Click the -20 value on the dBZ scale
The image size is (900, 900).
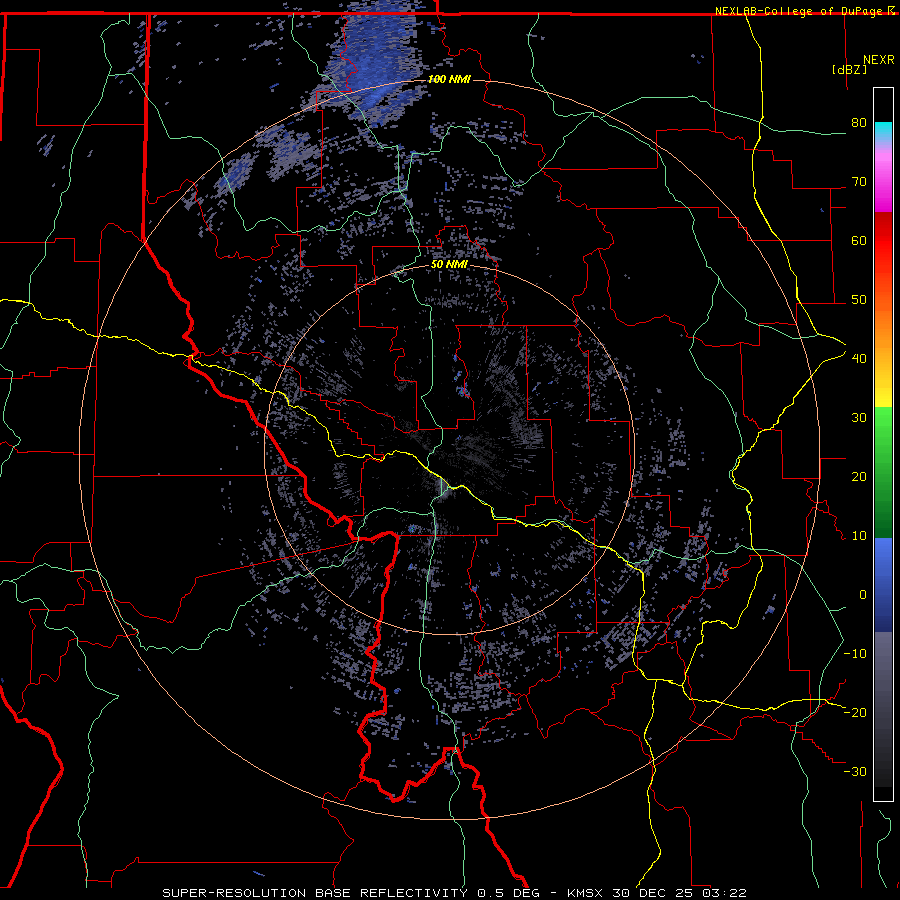click(x=855, y=713)
